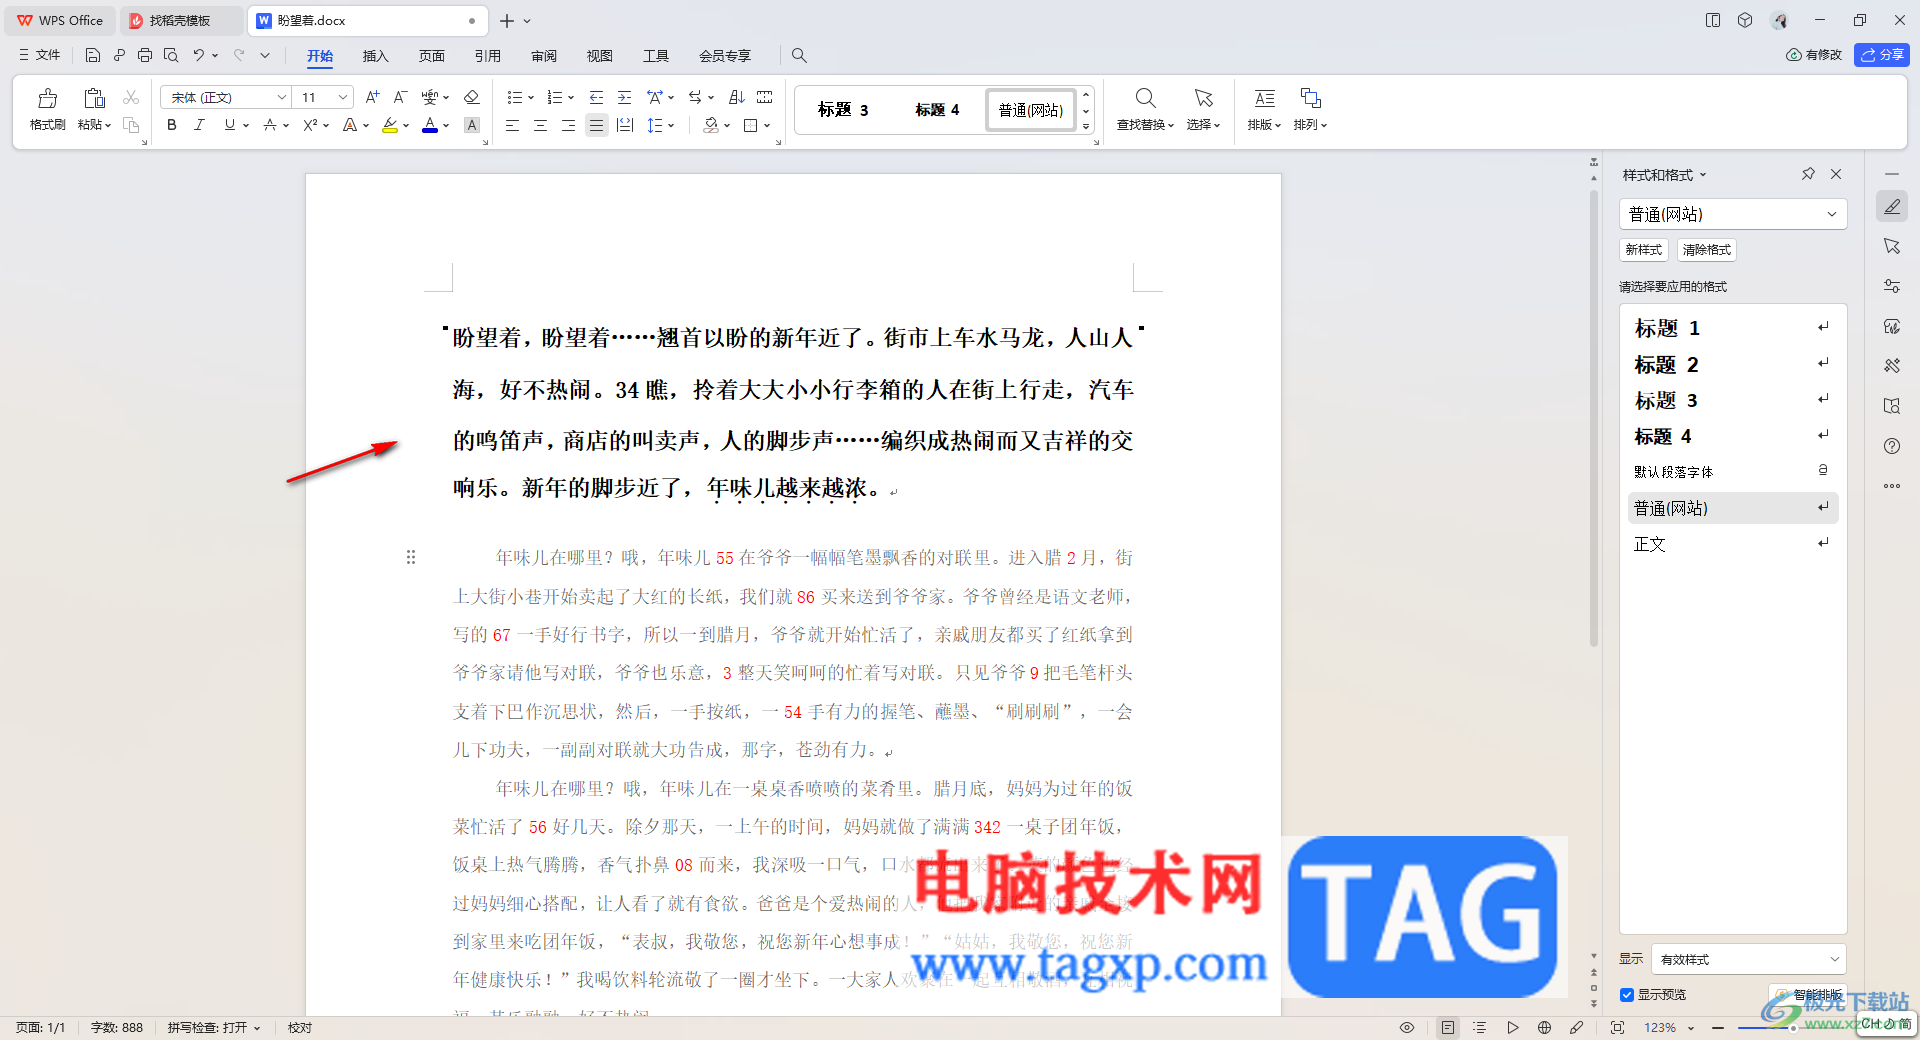Click the Arrange (排列) icon

(x=1310, y=98)
